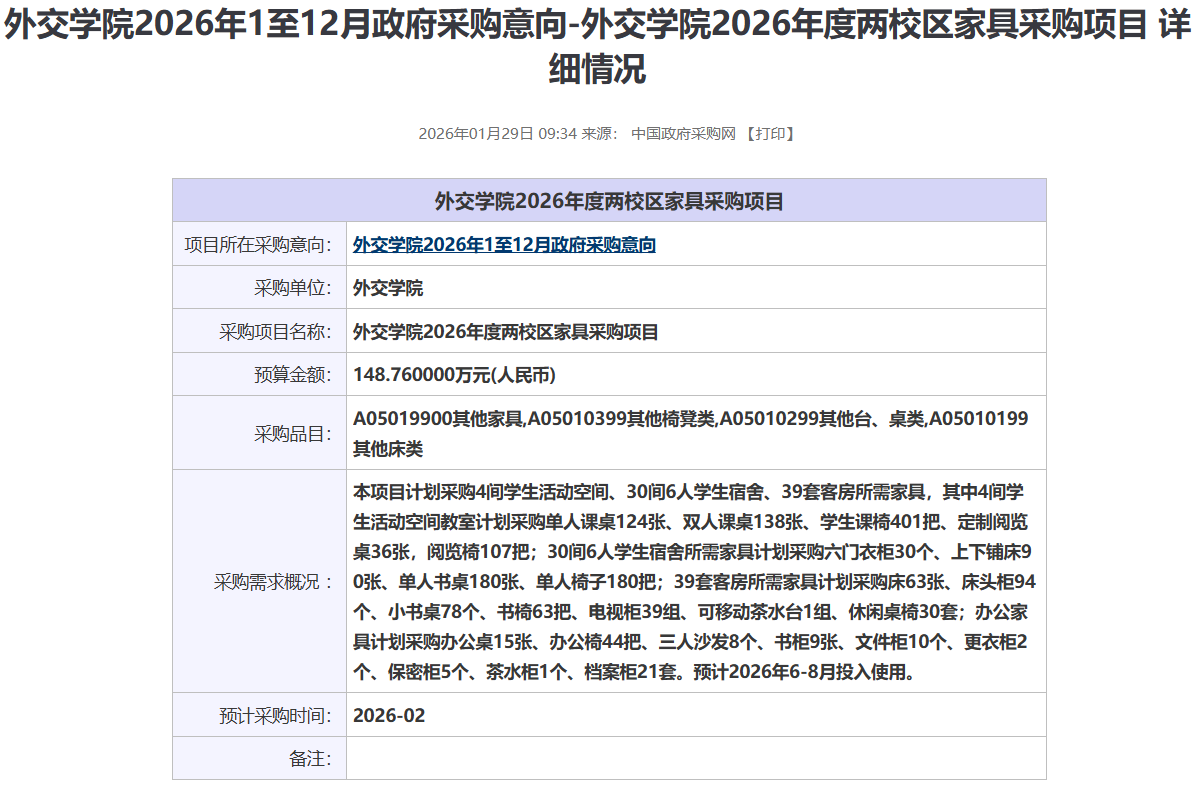The height and width of the screenshot is (792, 1201).
Task: Click the project name value in the table
Action: tap(506, 332)
